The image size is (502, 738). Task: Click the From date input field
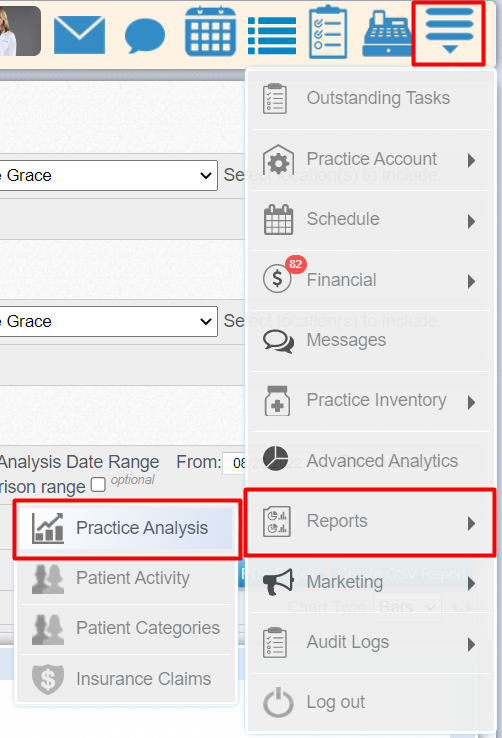click(x=234, y=463)
